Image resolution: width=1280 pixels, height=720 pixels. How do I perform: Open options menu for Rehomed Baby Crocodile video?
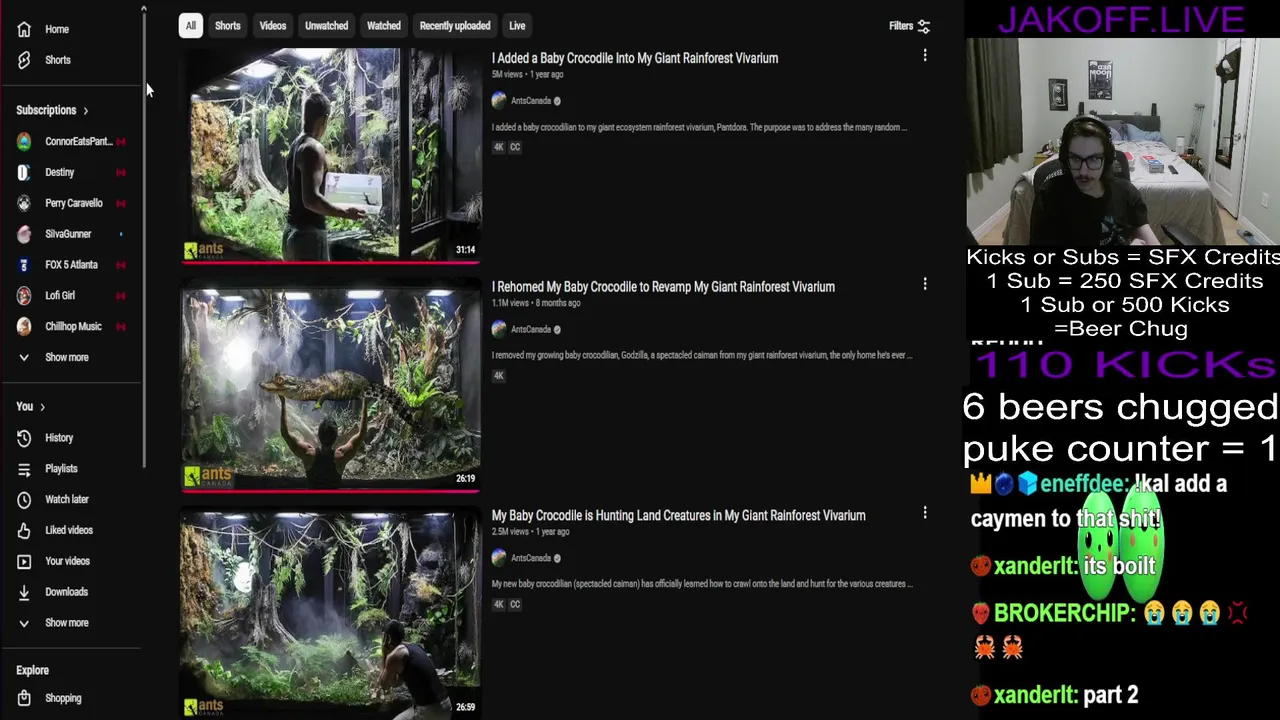[925, 284]
